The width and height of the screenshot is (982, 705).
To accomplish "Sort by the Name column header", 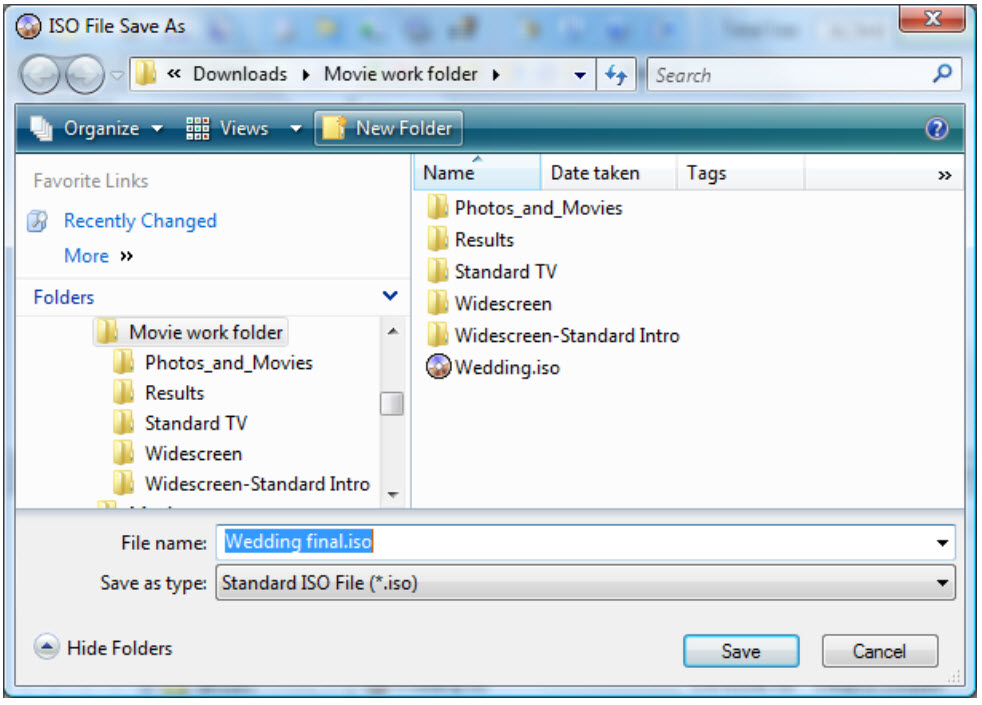I will point(477,172).
